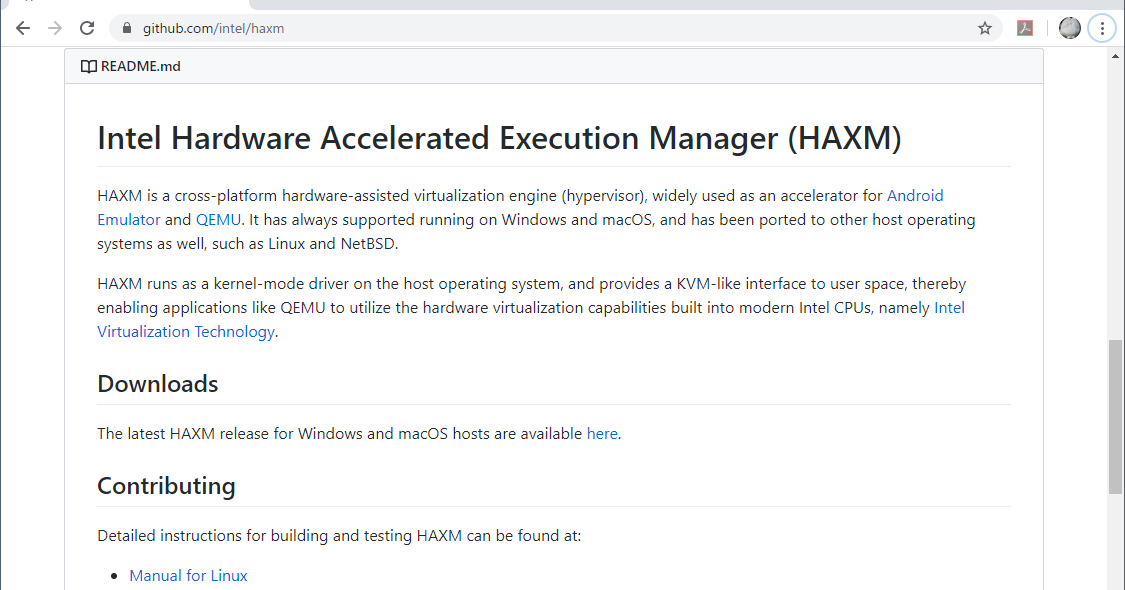
Task: Click the Intel Virtualization Technology link
Action: pyautogui.click(x=186, y=331)
